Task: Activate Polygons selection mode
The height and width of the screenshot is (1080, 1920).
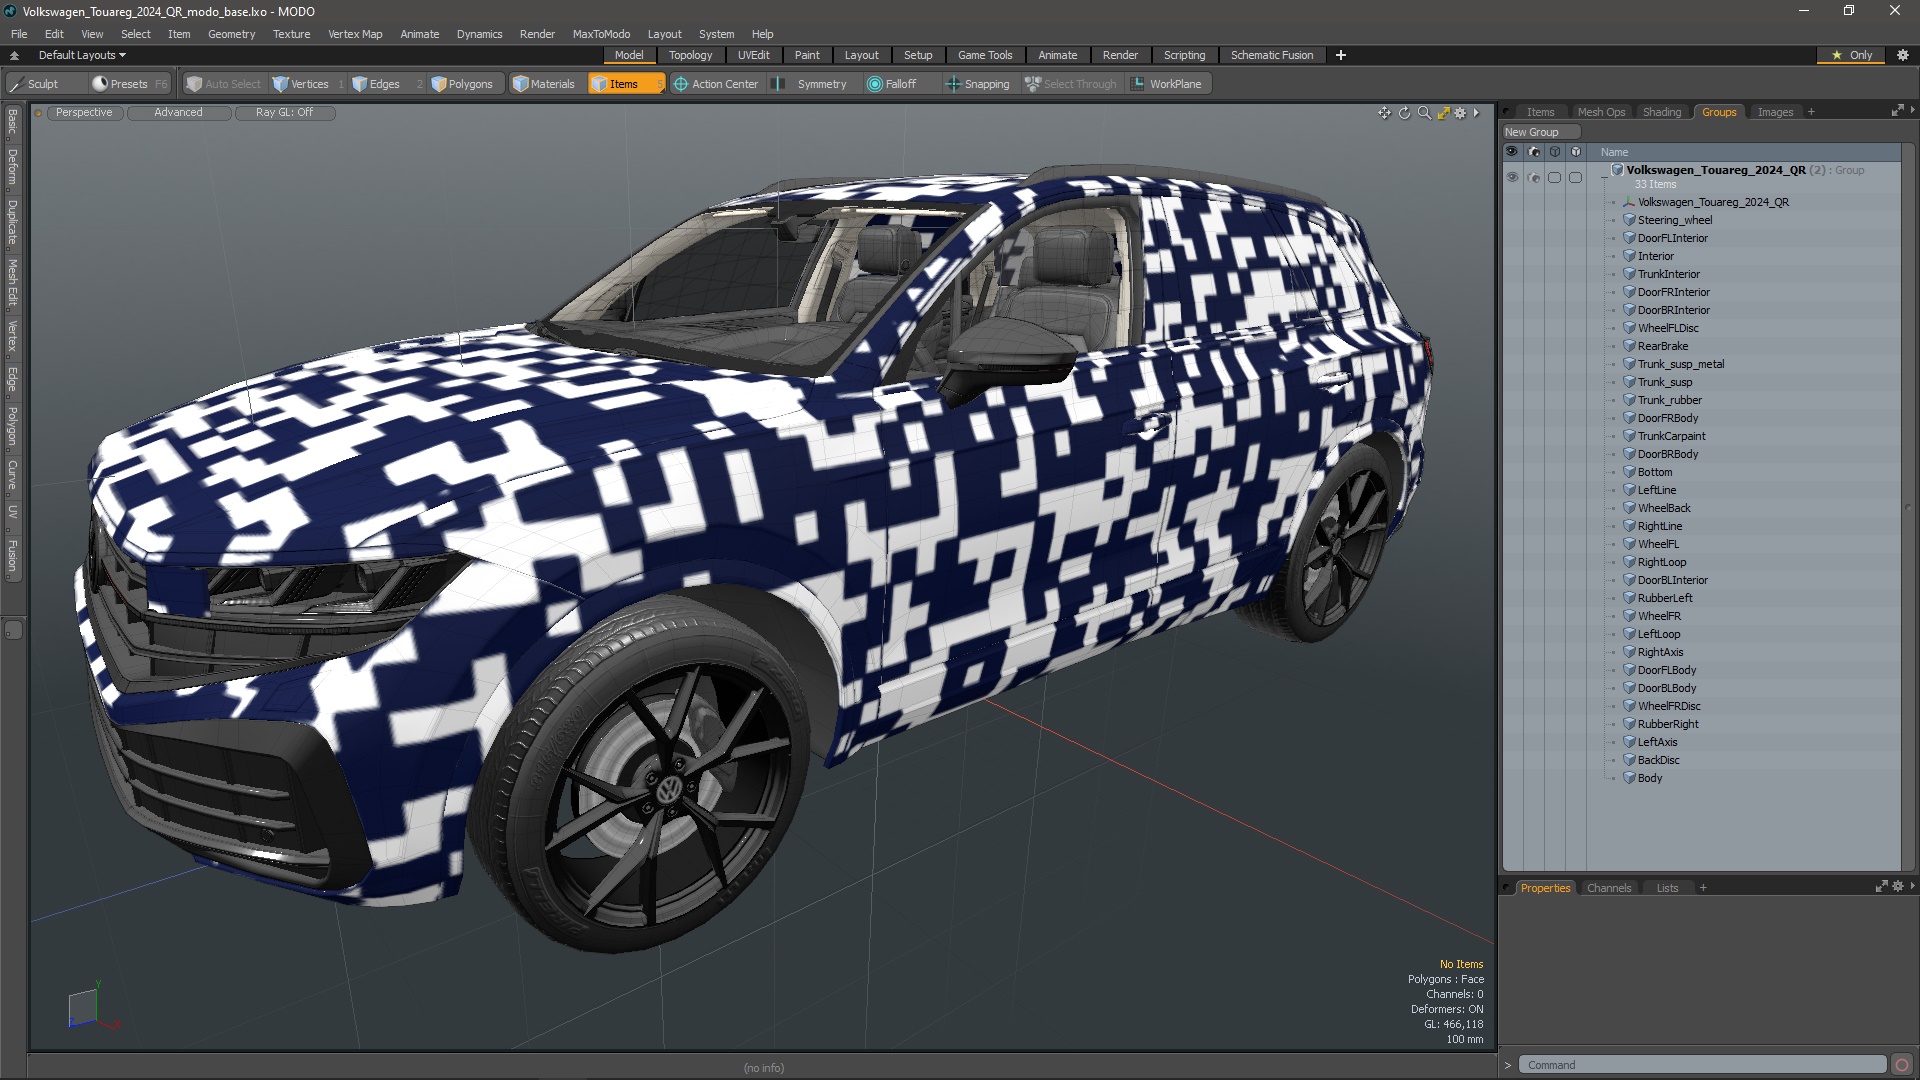Action: point(461,84)
